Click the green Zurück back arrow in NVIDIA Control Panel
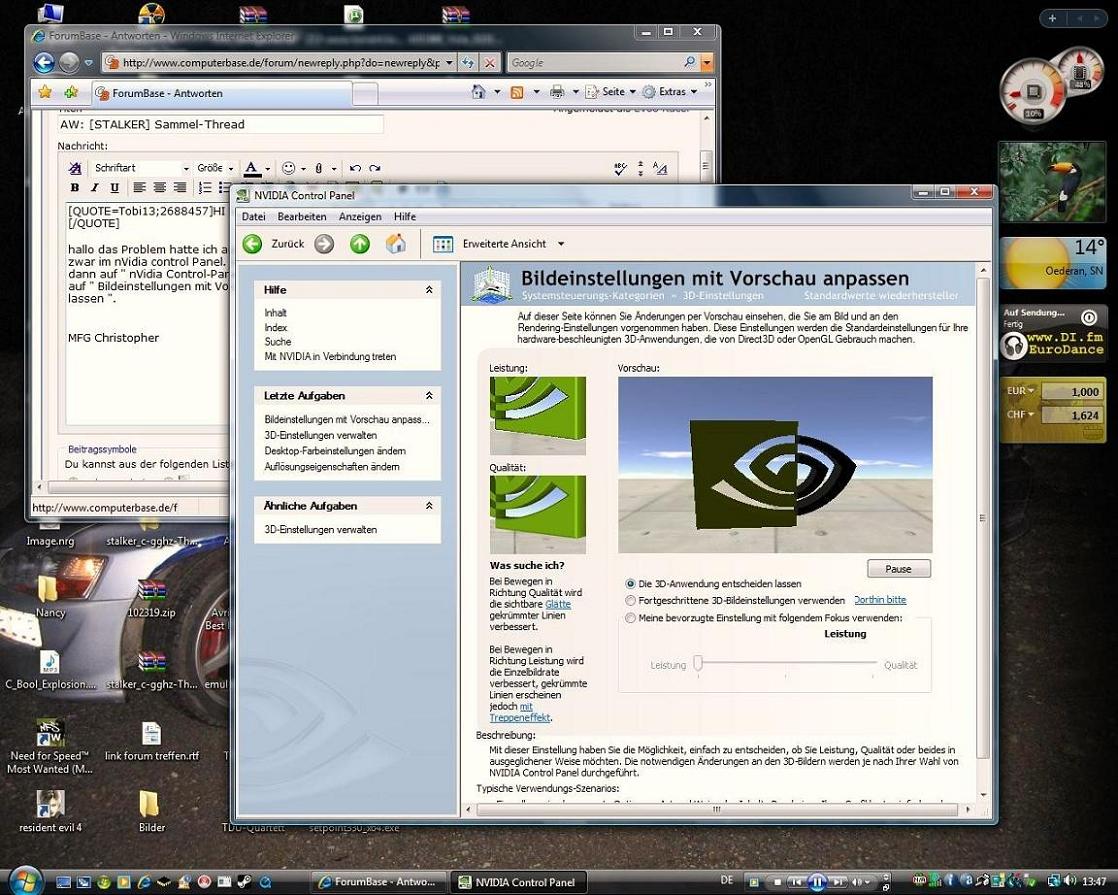 (x=252, y=244)
